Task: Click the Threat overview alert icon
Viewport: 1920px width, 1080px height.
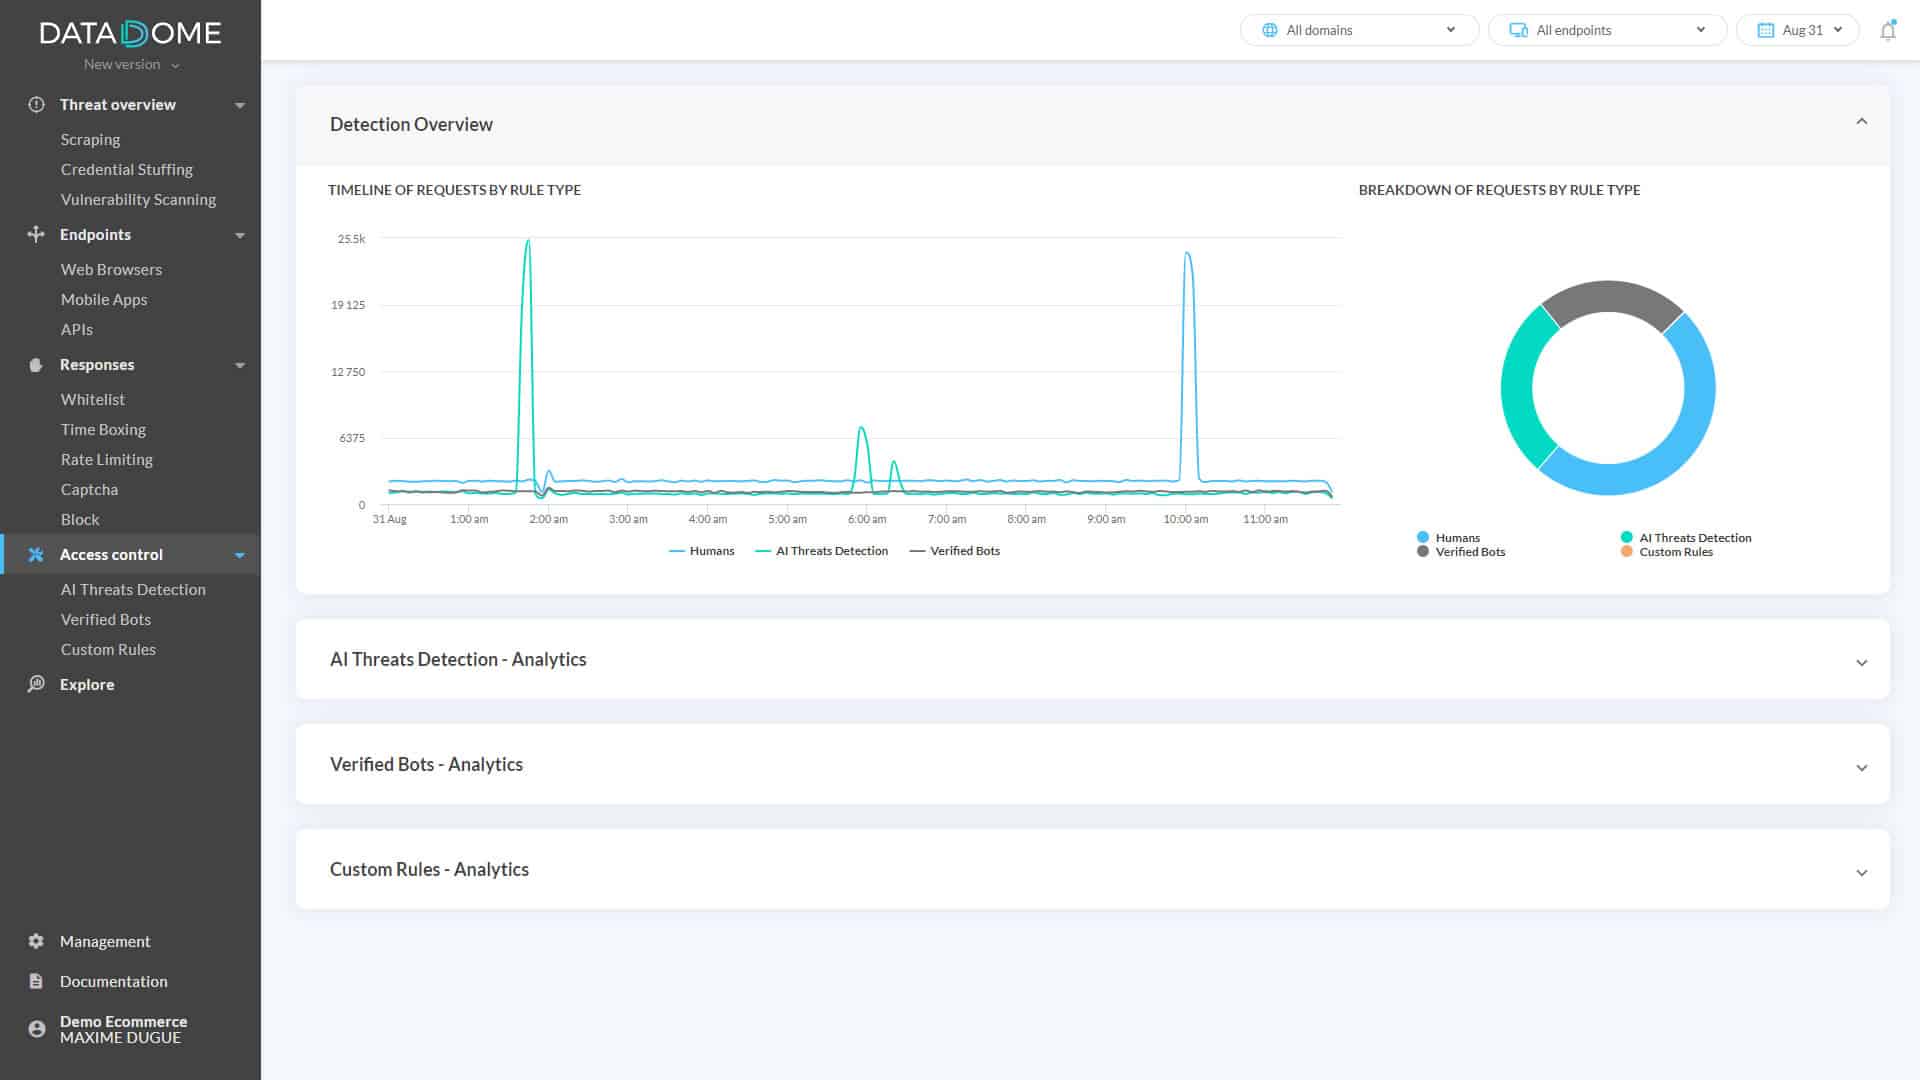Action: pyautogui.click(x=37, y=105)
